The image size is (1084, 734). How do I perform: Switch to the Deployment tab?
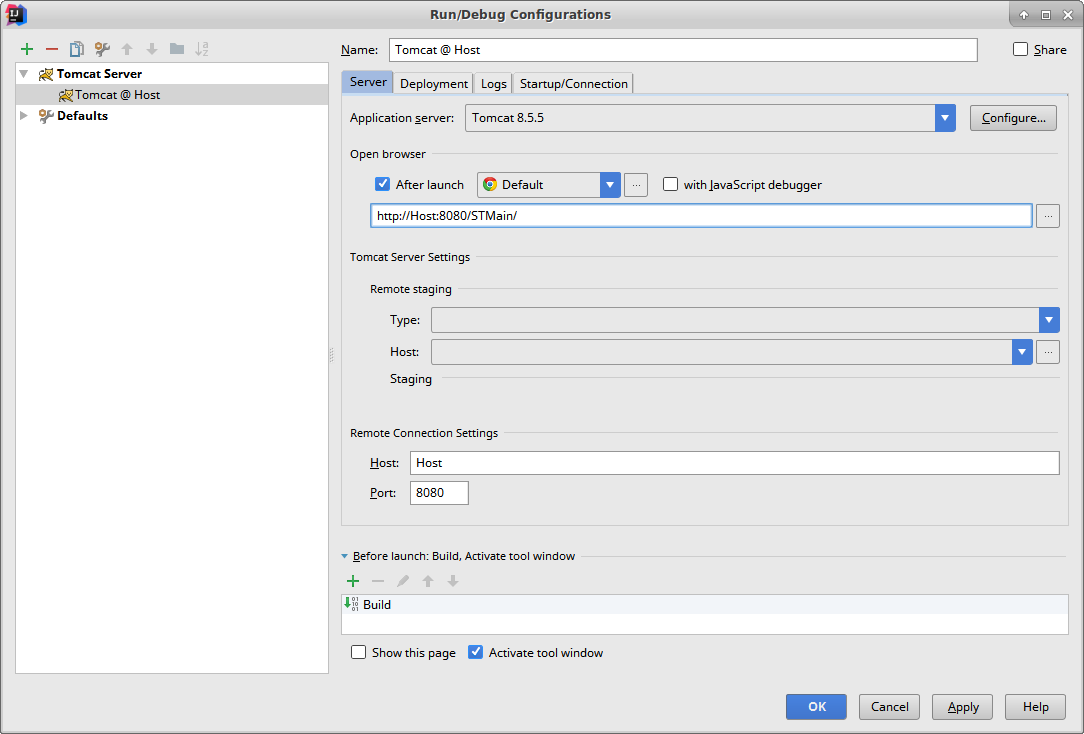coord(434,84)
